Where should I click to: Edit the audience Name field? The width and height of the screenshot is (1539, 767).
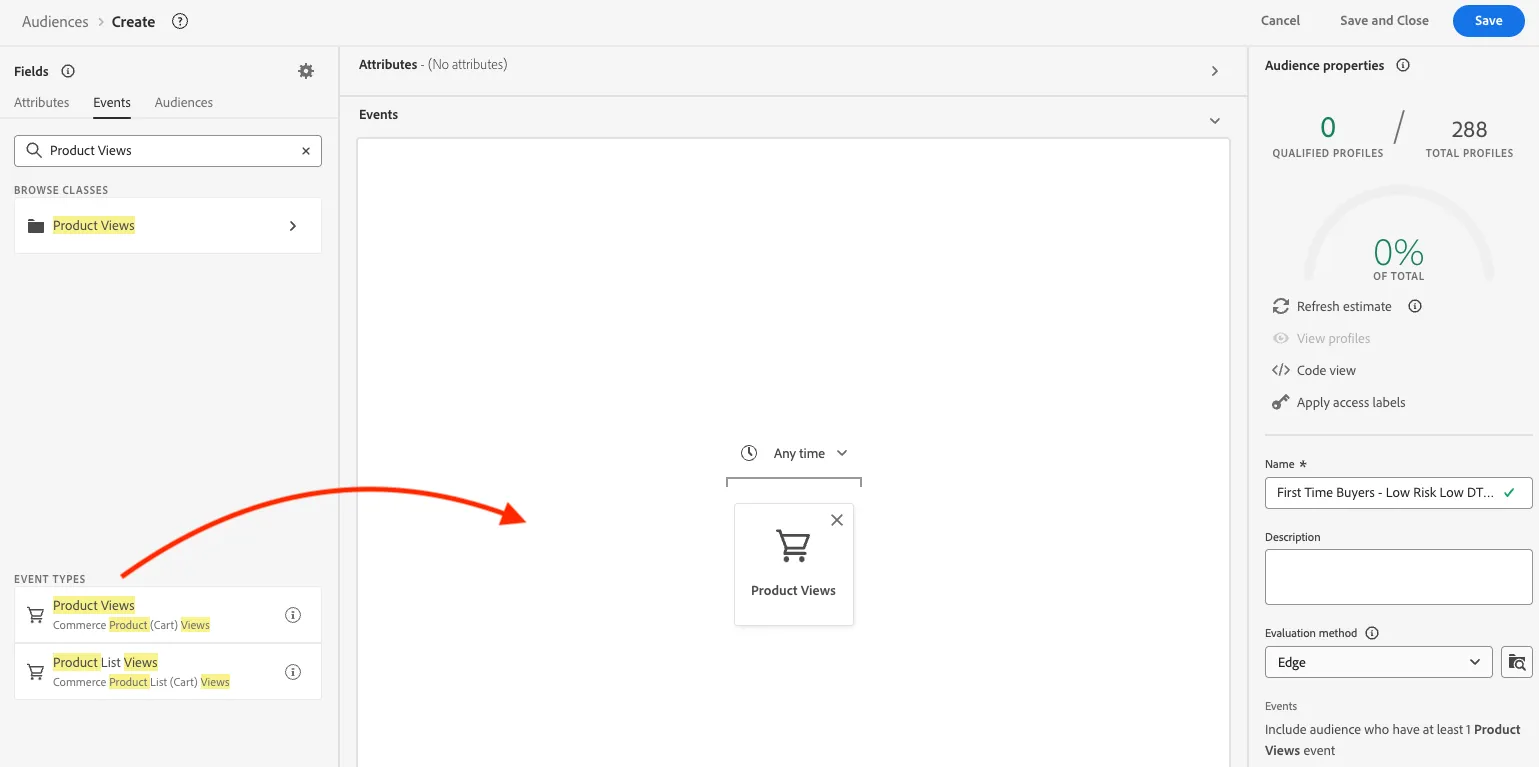click(x=1398, y=493)
